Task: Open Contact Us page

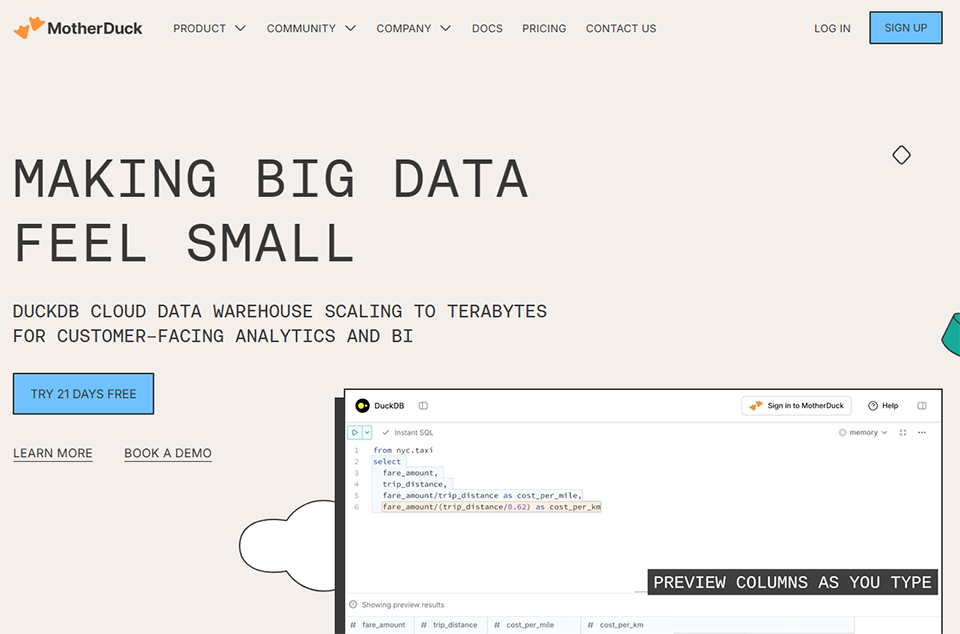Action: pos(621,28)
